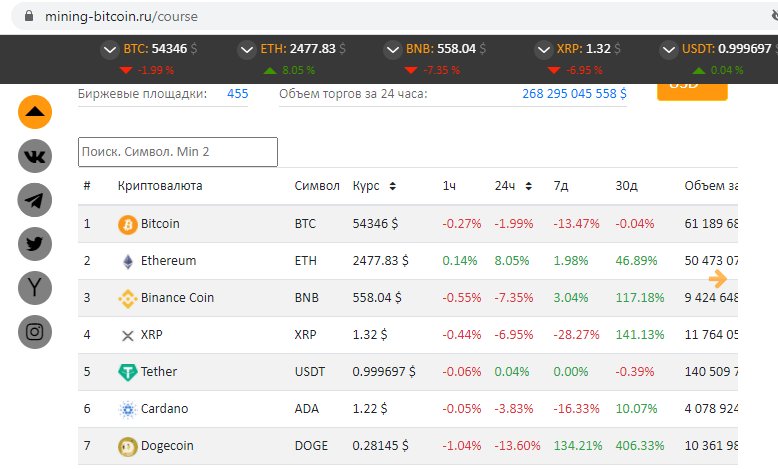Click the Поиск symbol search field
778x470 pixels.
[178, 152]
